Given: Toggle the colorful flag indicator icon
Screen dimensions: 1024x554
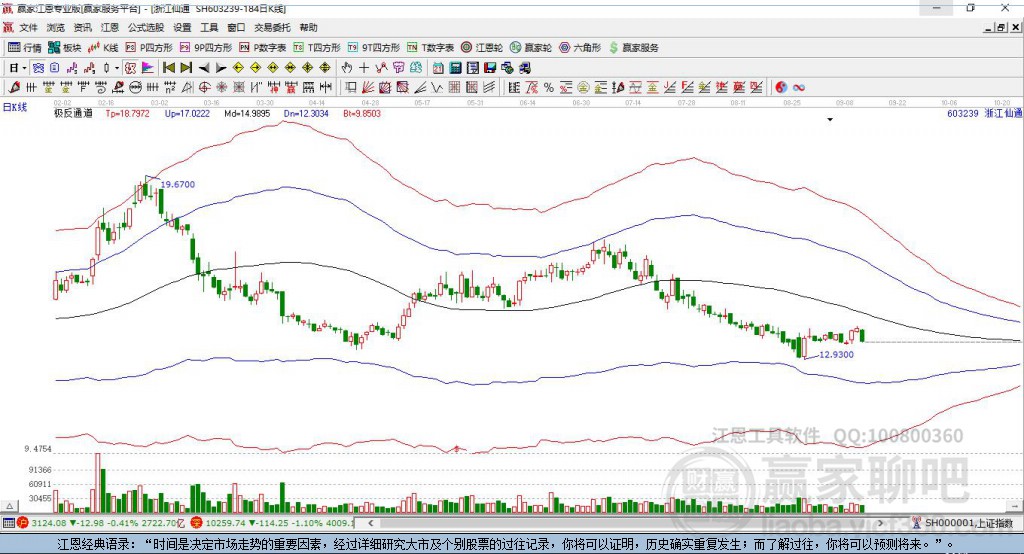Looking at the screenshot, I should coord(148,68).
